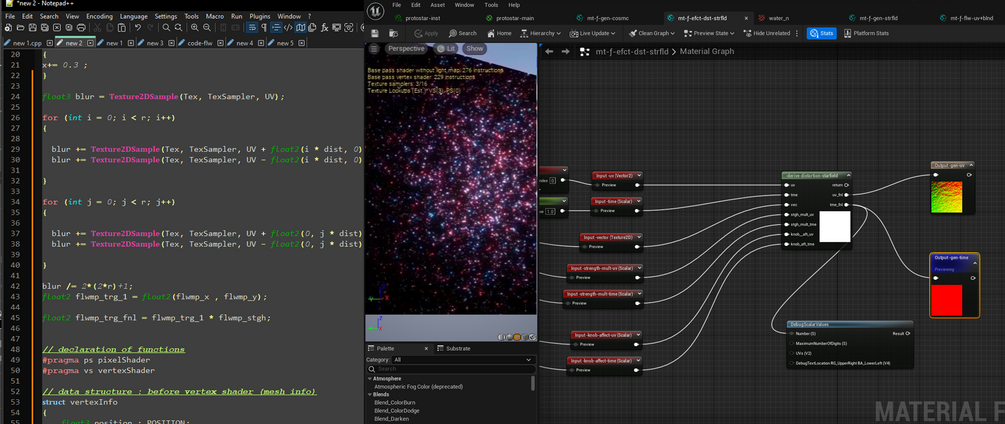The height and width of the screenshot is (424, 1005).
Task: Toggle Hide Unrelated nodes
Action: tap(767, 33)
